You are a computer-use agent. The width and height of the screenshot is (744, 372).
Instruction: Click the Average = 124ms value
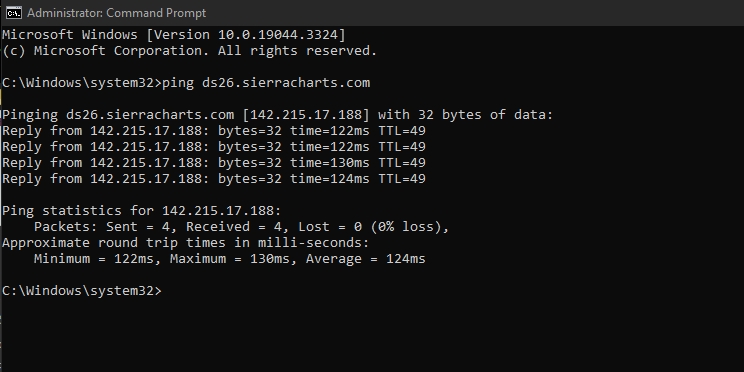click(365, 259)
